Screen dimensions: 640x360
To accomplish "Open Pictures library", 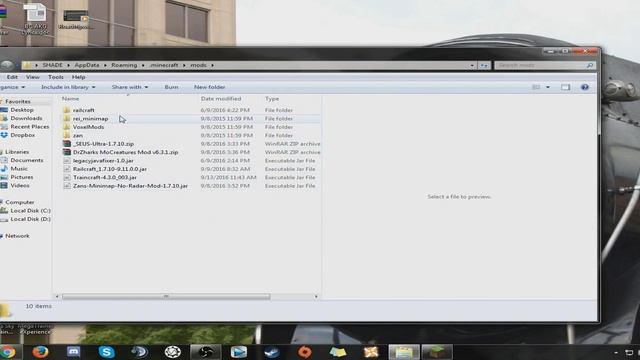I will (22, 177).
